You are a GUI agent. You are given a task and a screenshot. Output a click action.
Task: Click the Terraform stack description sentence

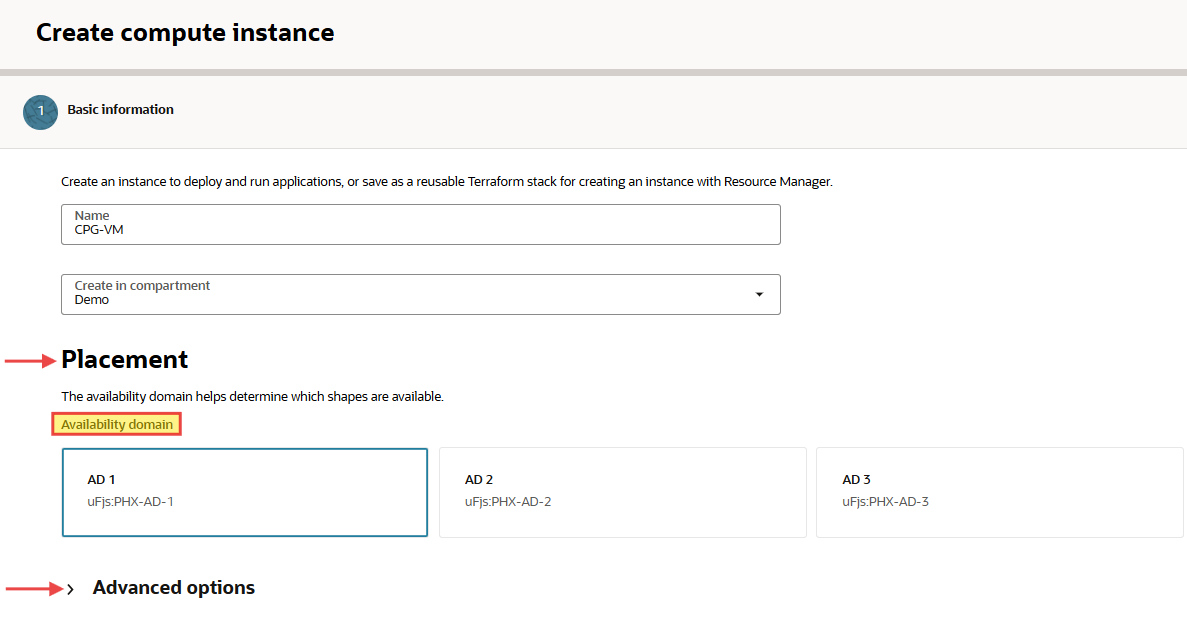click(446, 182)
